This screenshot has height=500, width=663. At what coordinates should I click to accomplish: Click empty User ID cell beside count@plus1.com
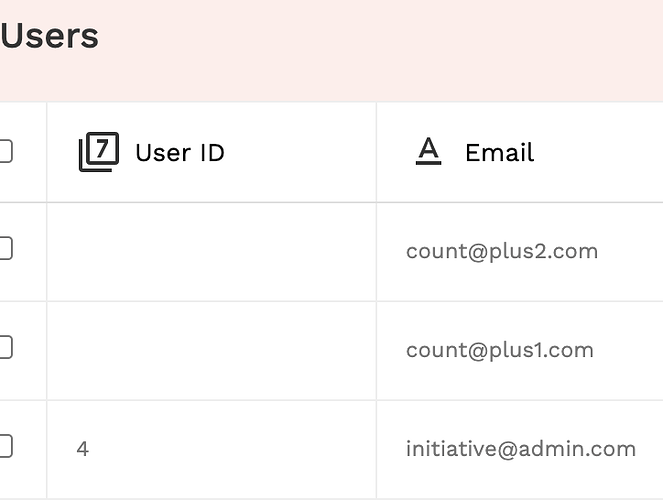point(211,351)
